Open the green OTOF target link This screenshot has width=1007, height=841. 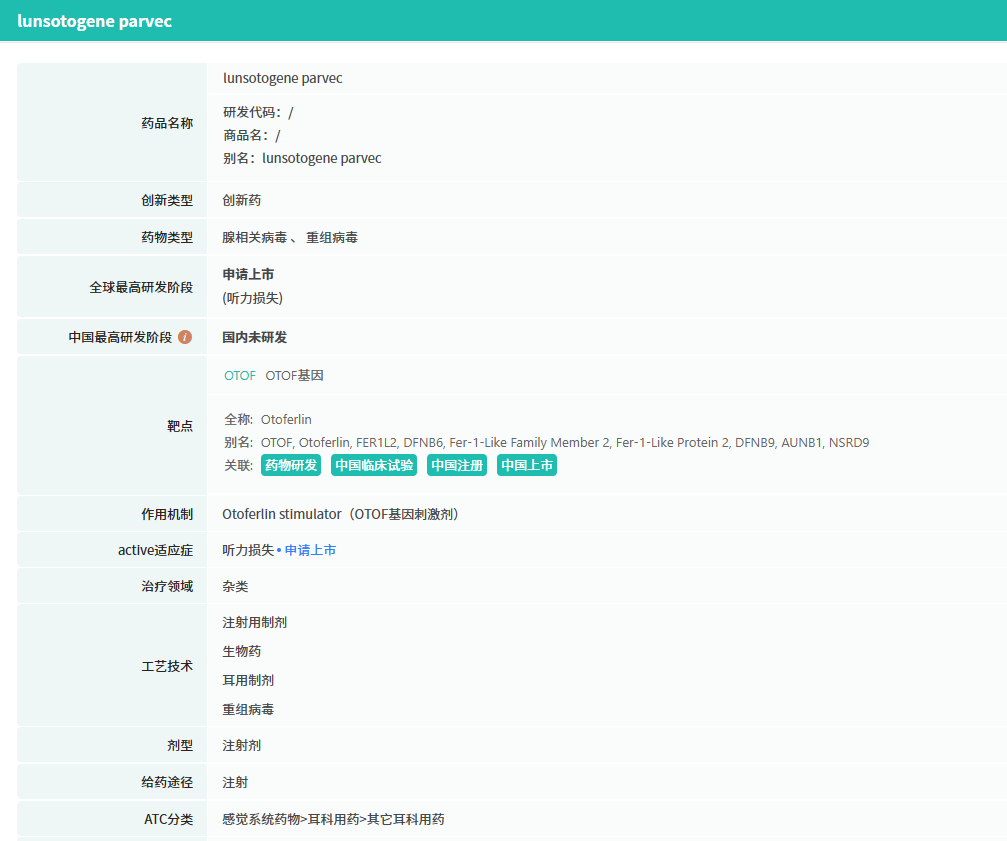[240, 376]
